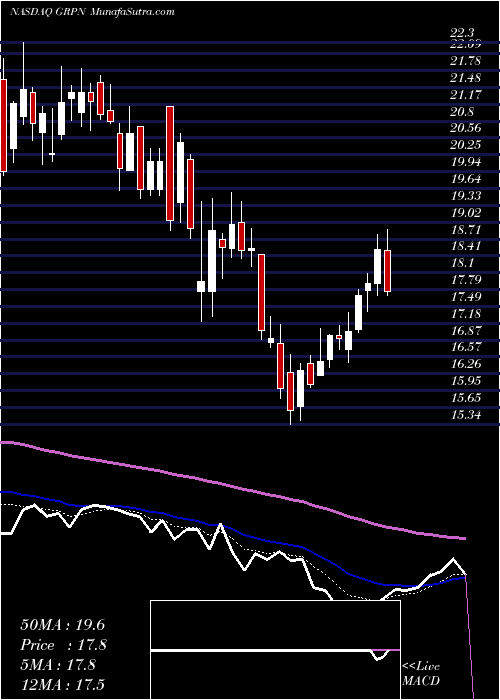Screen dimensions: 500x700
Task: Click the <<Live MACD label
Action: (421, 674)
